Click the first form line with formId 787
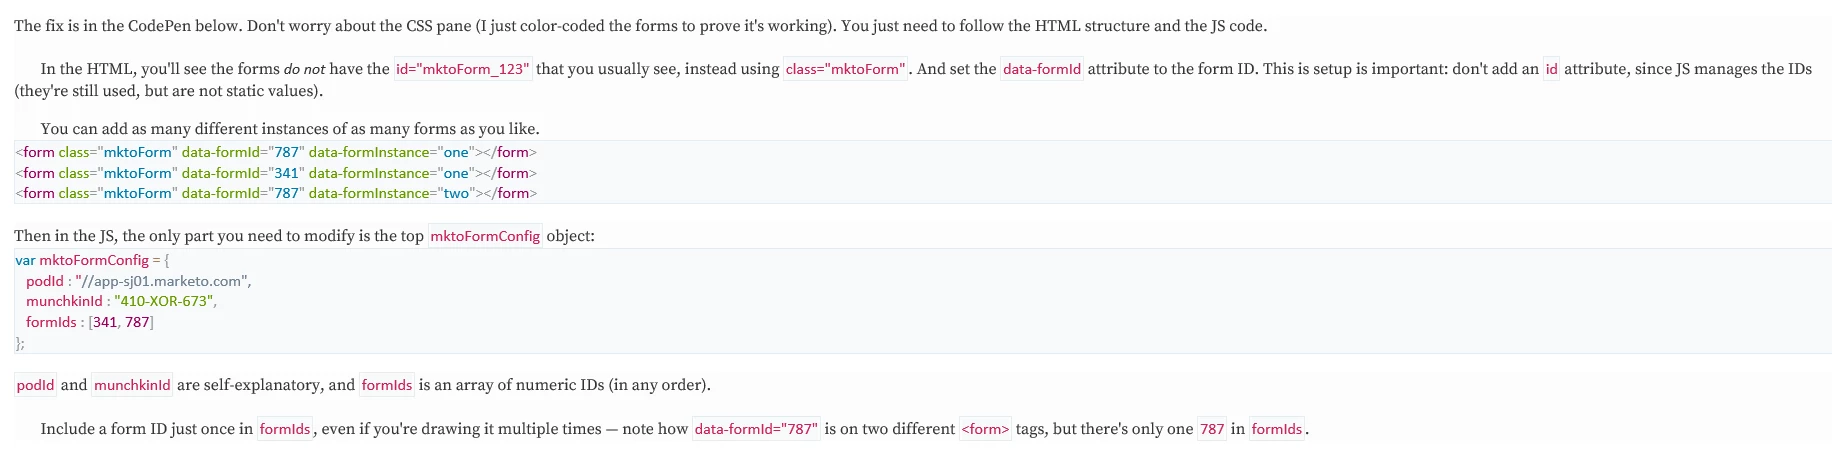The width and height of the screenshot is (1832, 470). pos(276,152)
